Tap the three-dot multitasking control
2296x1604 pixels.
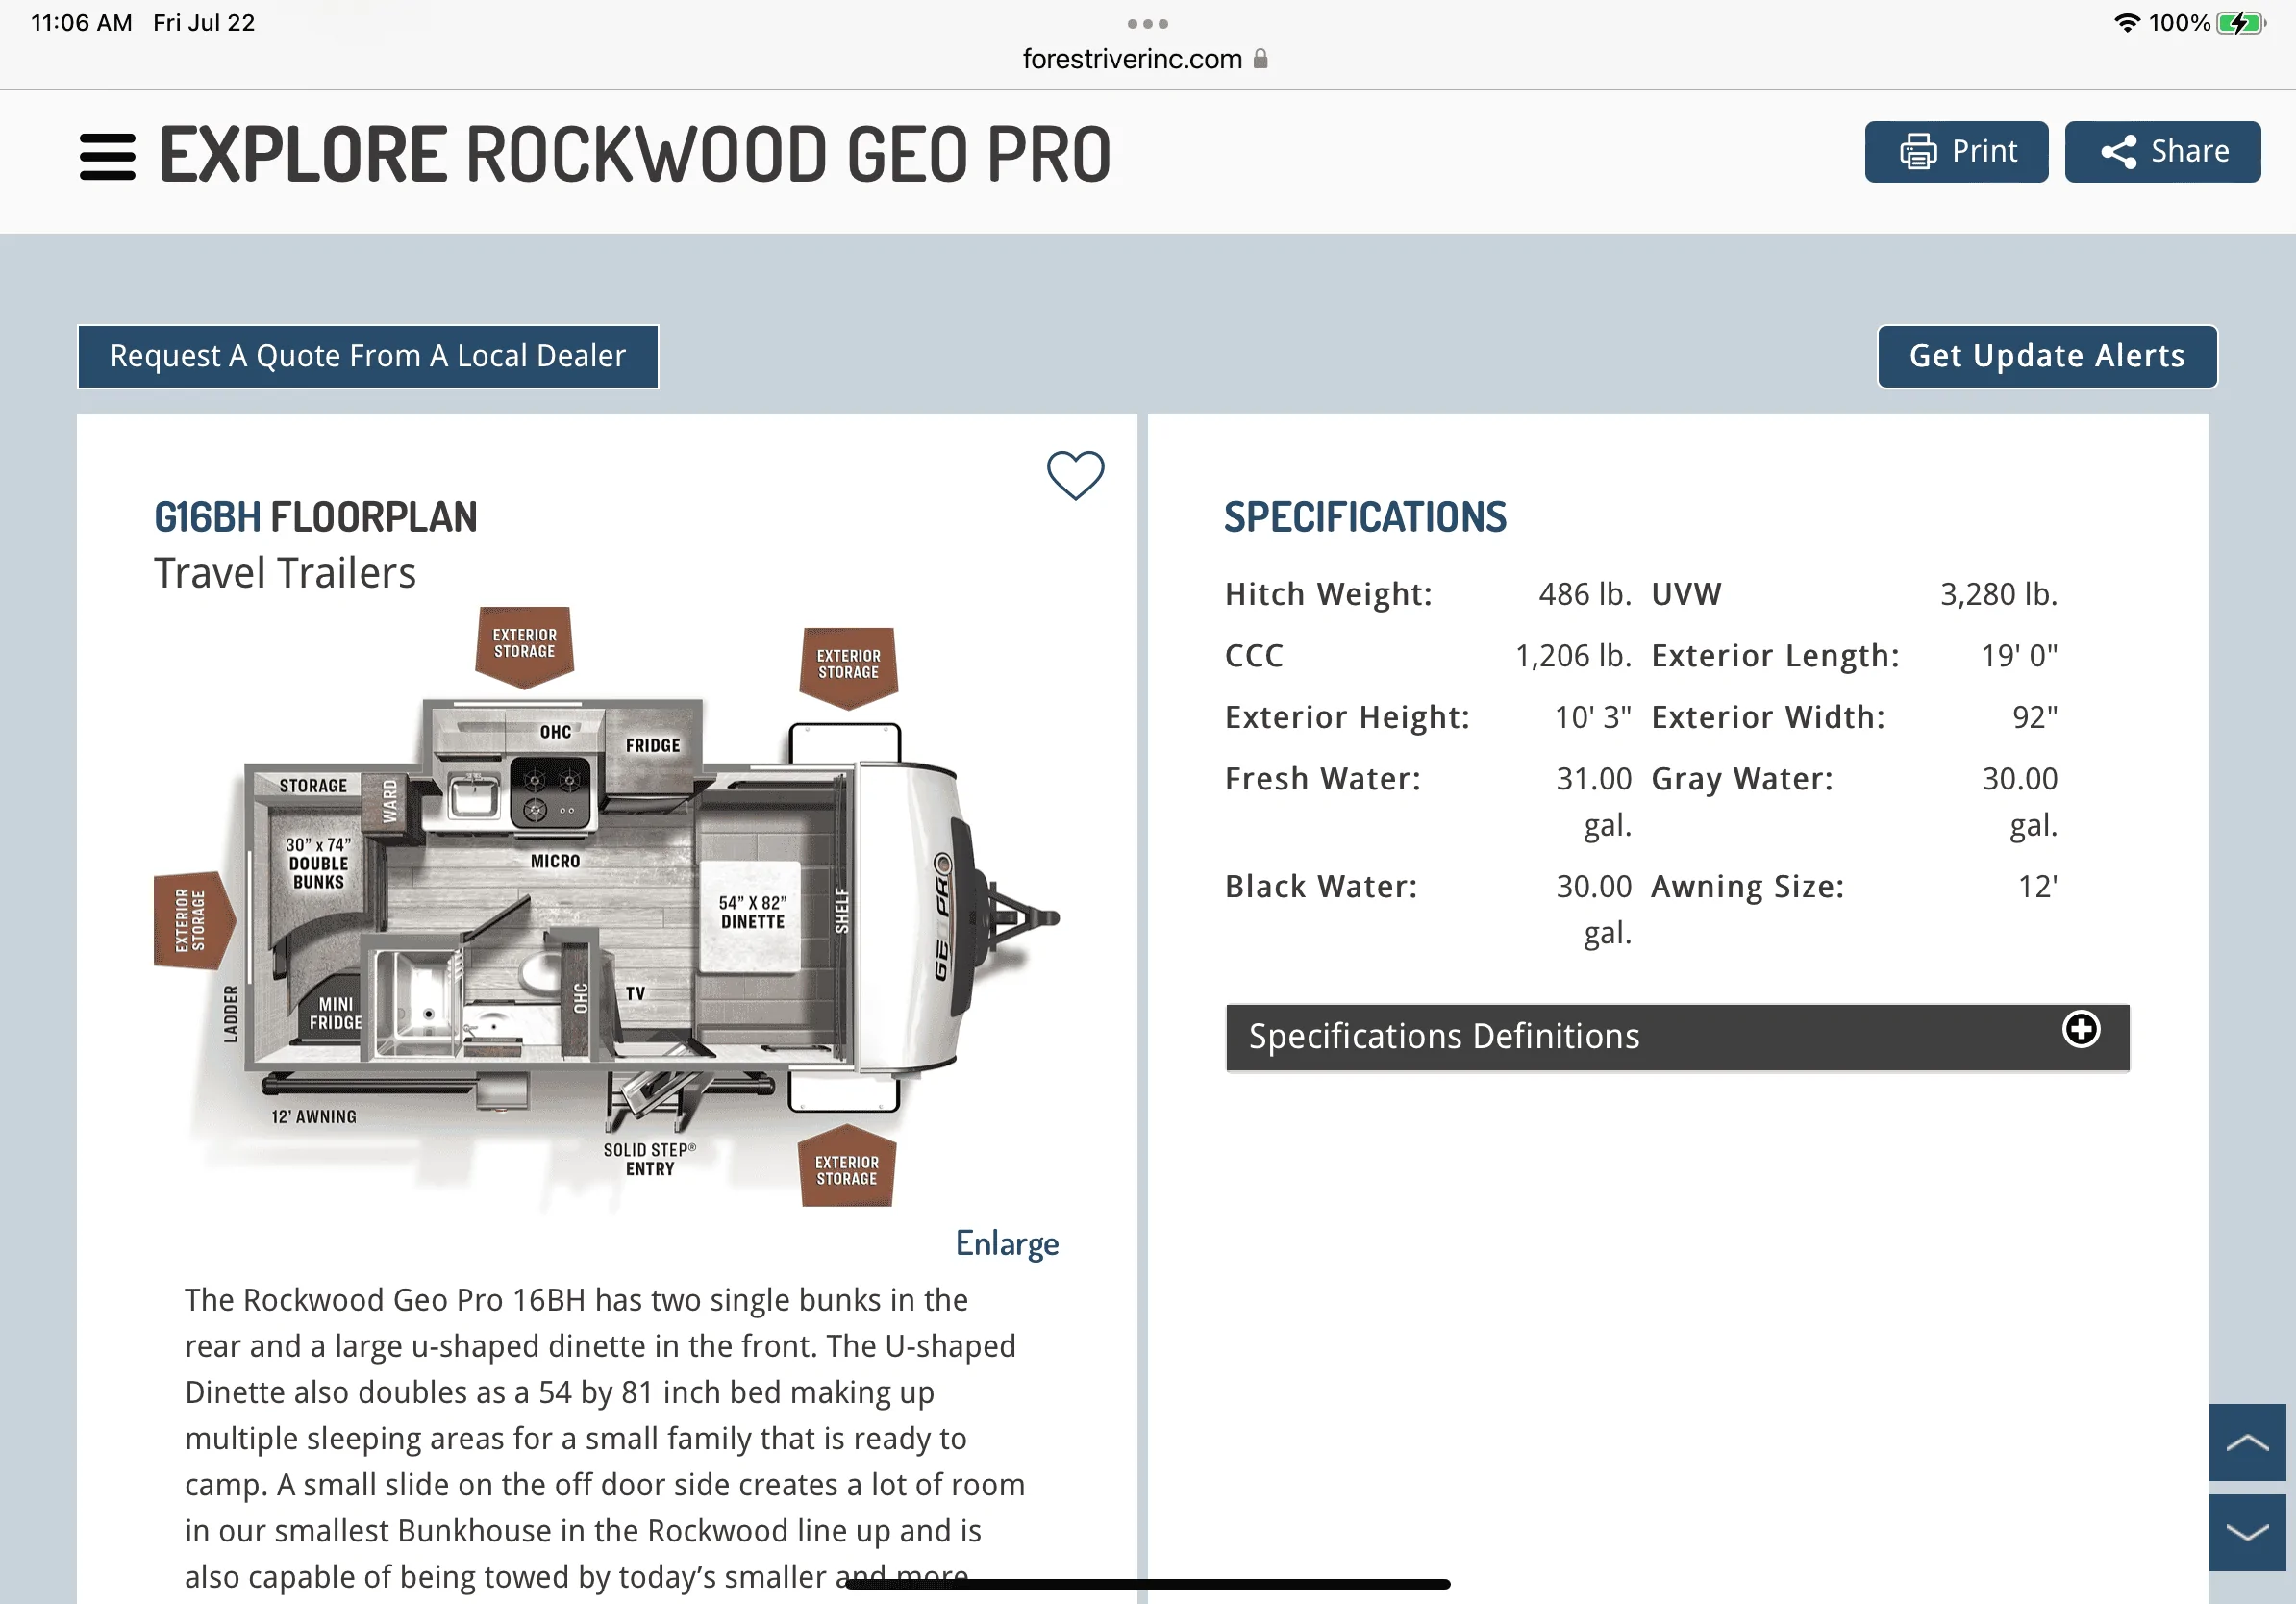[1147, 23]
